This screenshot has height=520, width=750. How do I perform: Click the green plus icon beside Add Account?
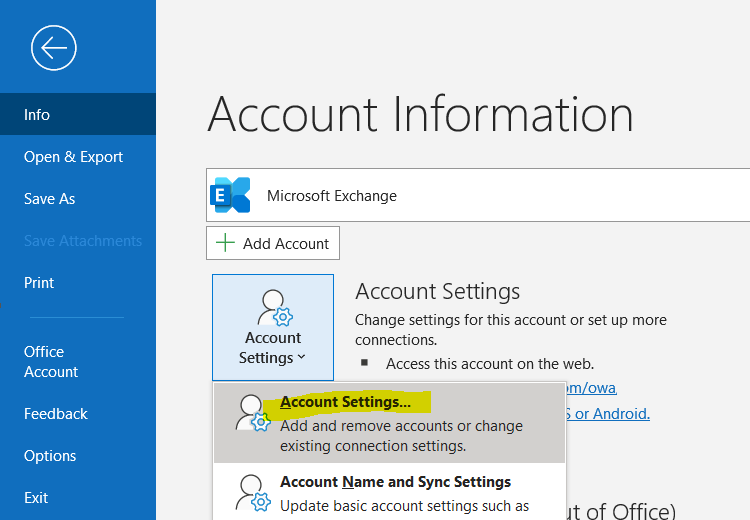pos(225,243)
